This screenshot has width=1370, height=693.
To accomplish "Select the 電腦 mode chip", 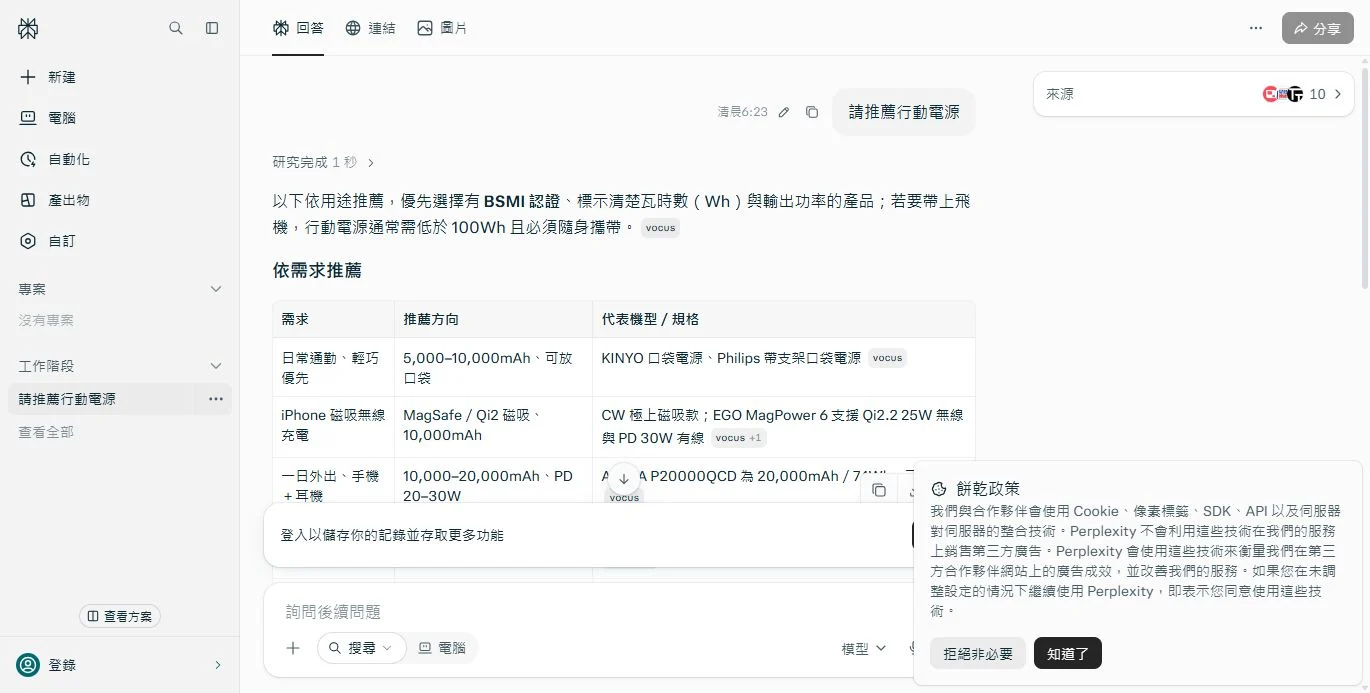I will point(442,648).
